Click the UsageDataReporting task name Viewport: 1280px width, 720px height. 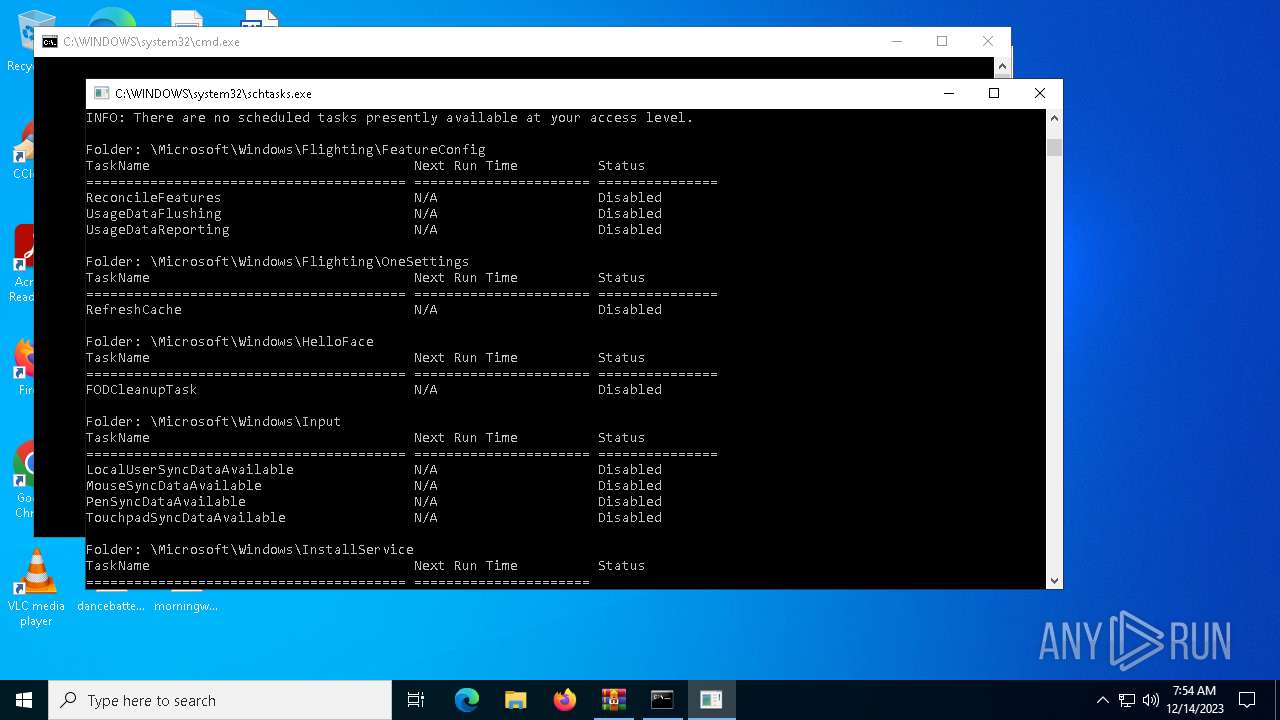158,230
